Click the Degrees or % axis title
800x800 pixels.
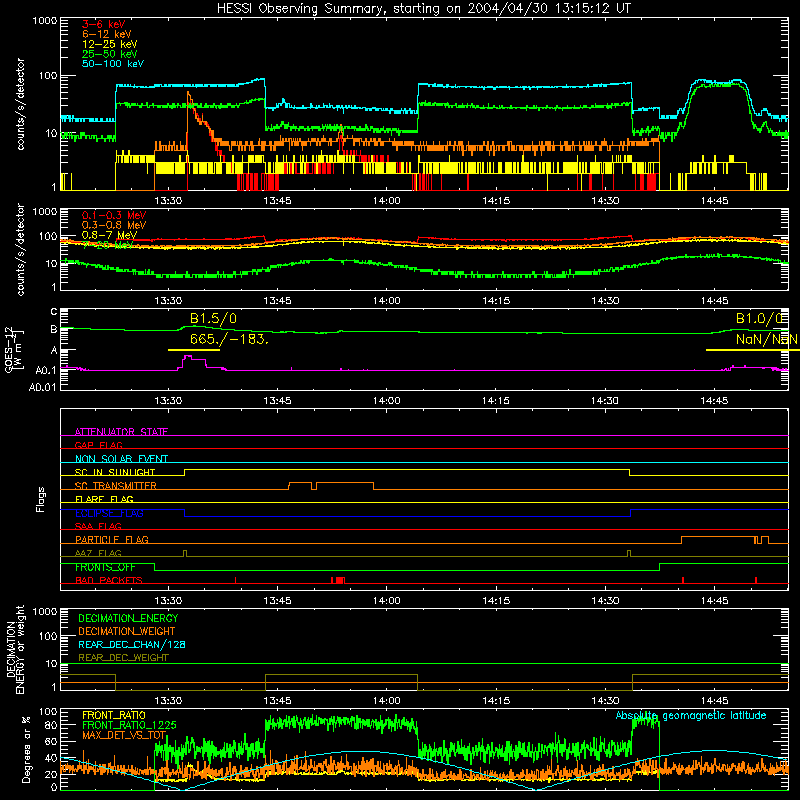pos(26,749)
